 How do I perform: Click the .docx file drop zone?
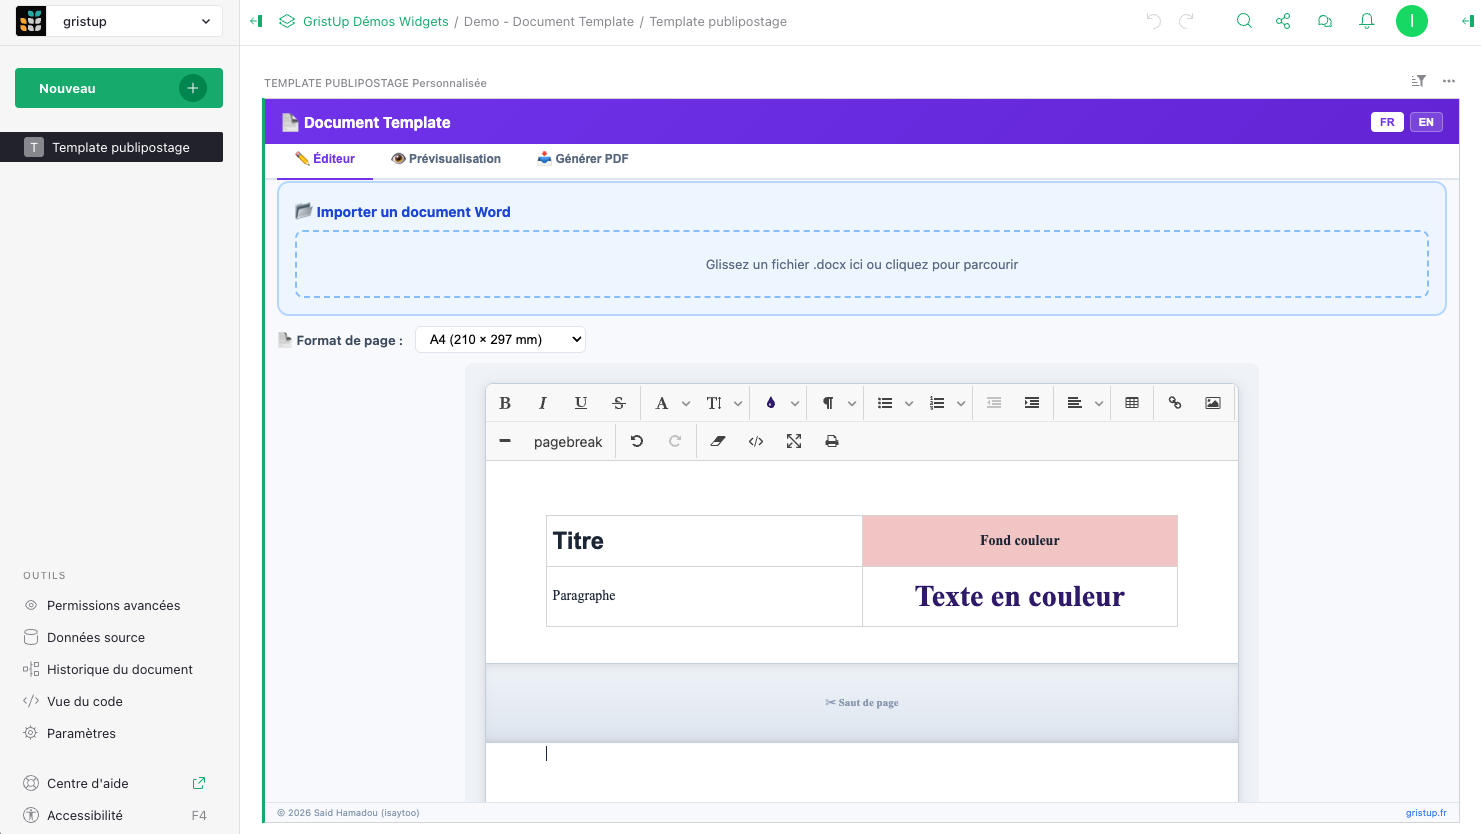[861, 265]
